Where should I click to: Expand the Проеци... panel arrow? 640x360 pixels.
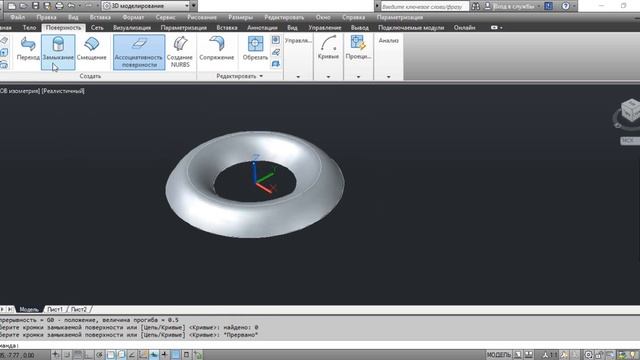(358, 77)
